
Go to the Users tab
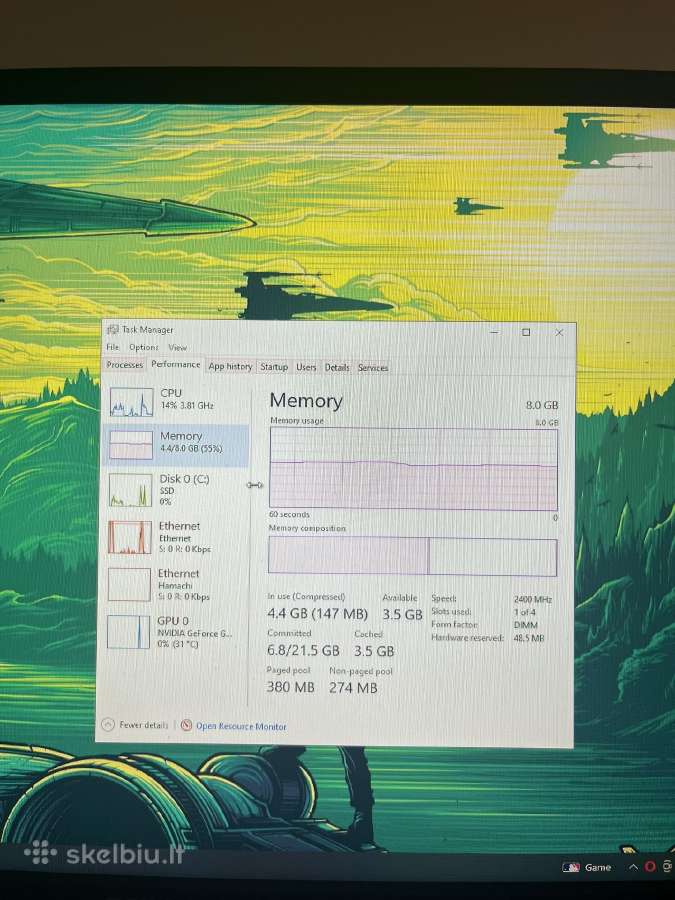[x=306, y=367]
